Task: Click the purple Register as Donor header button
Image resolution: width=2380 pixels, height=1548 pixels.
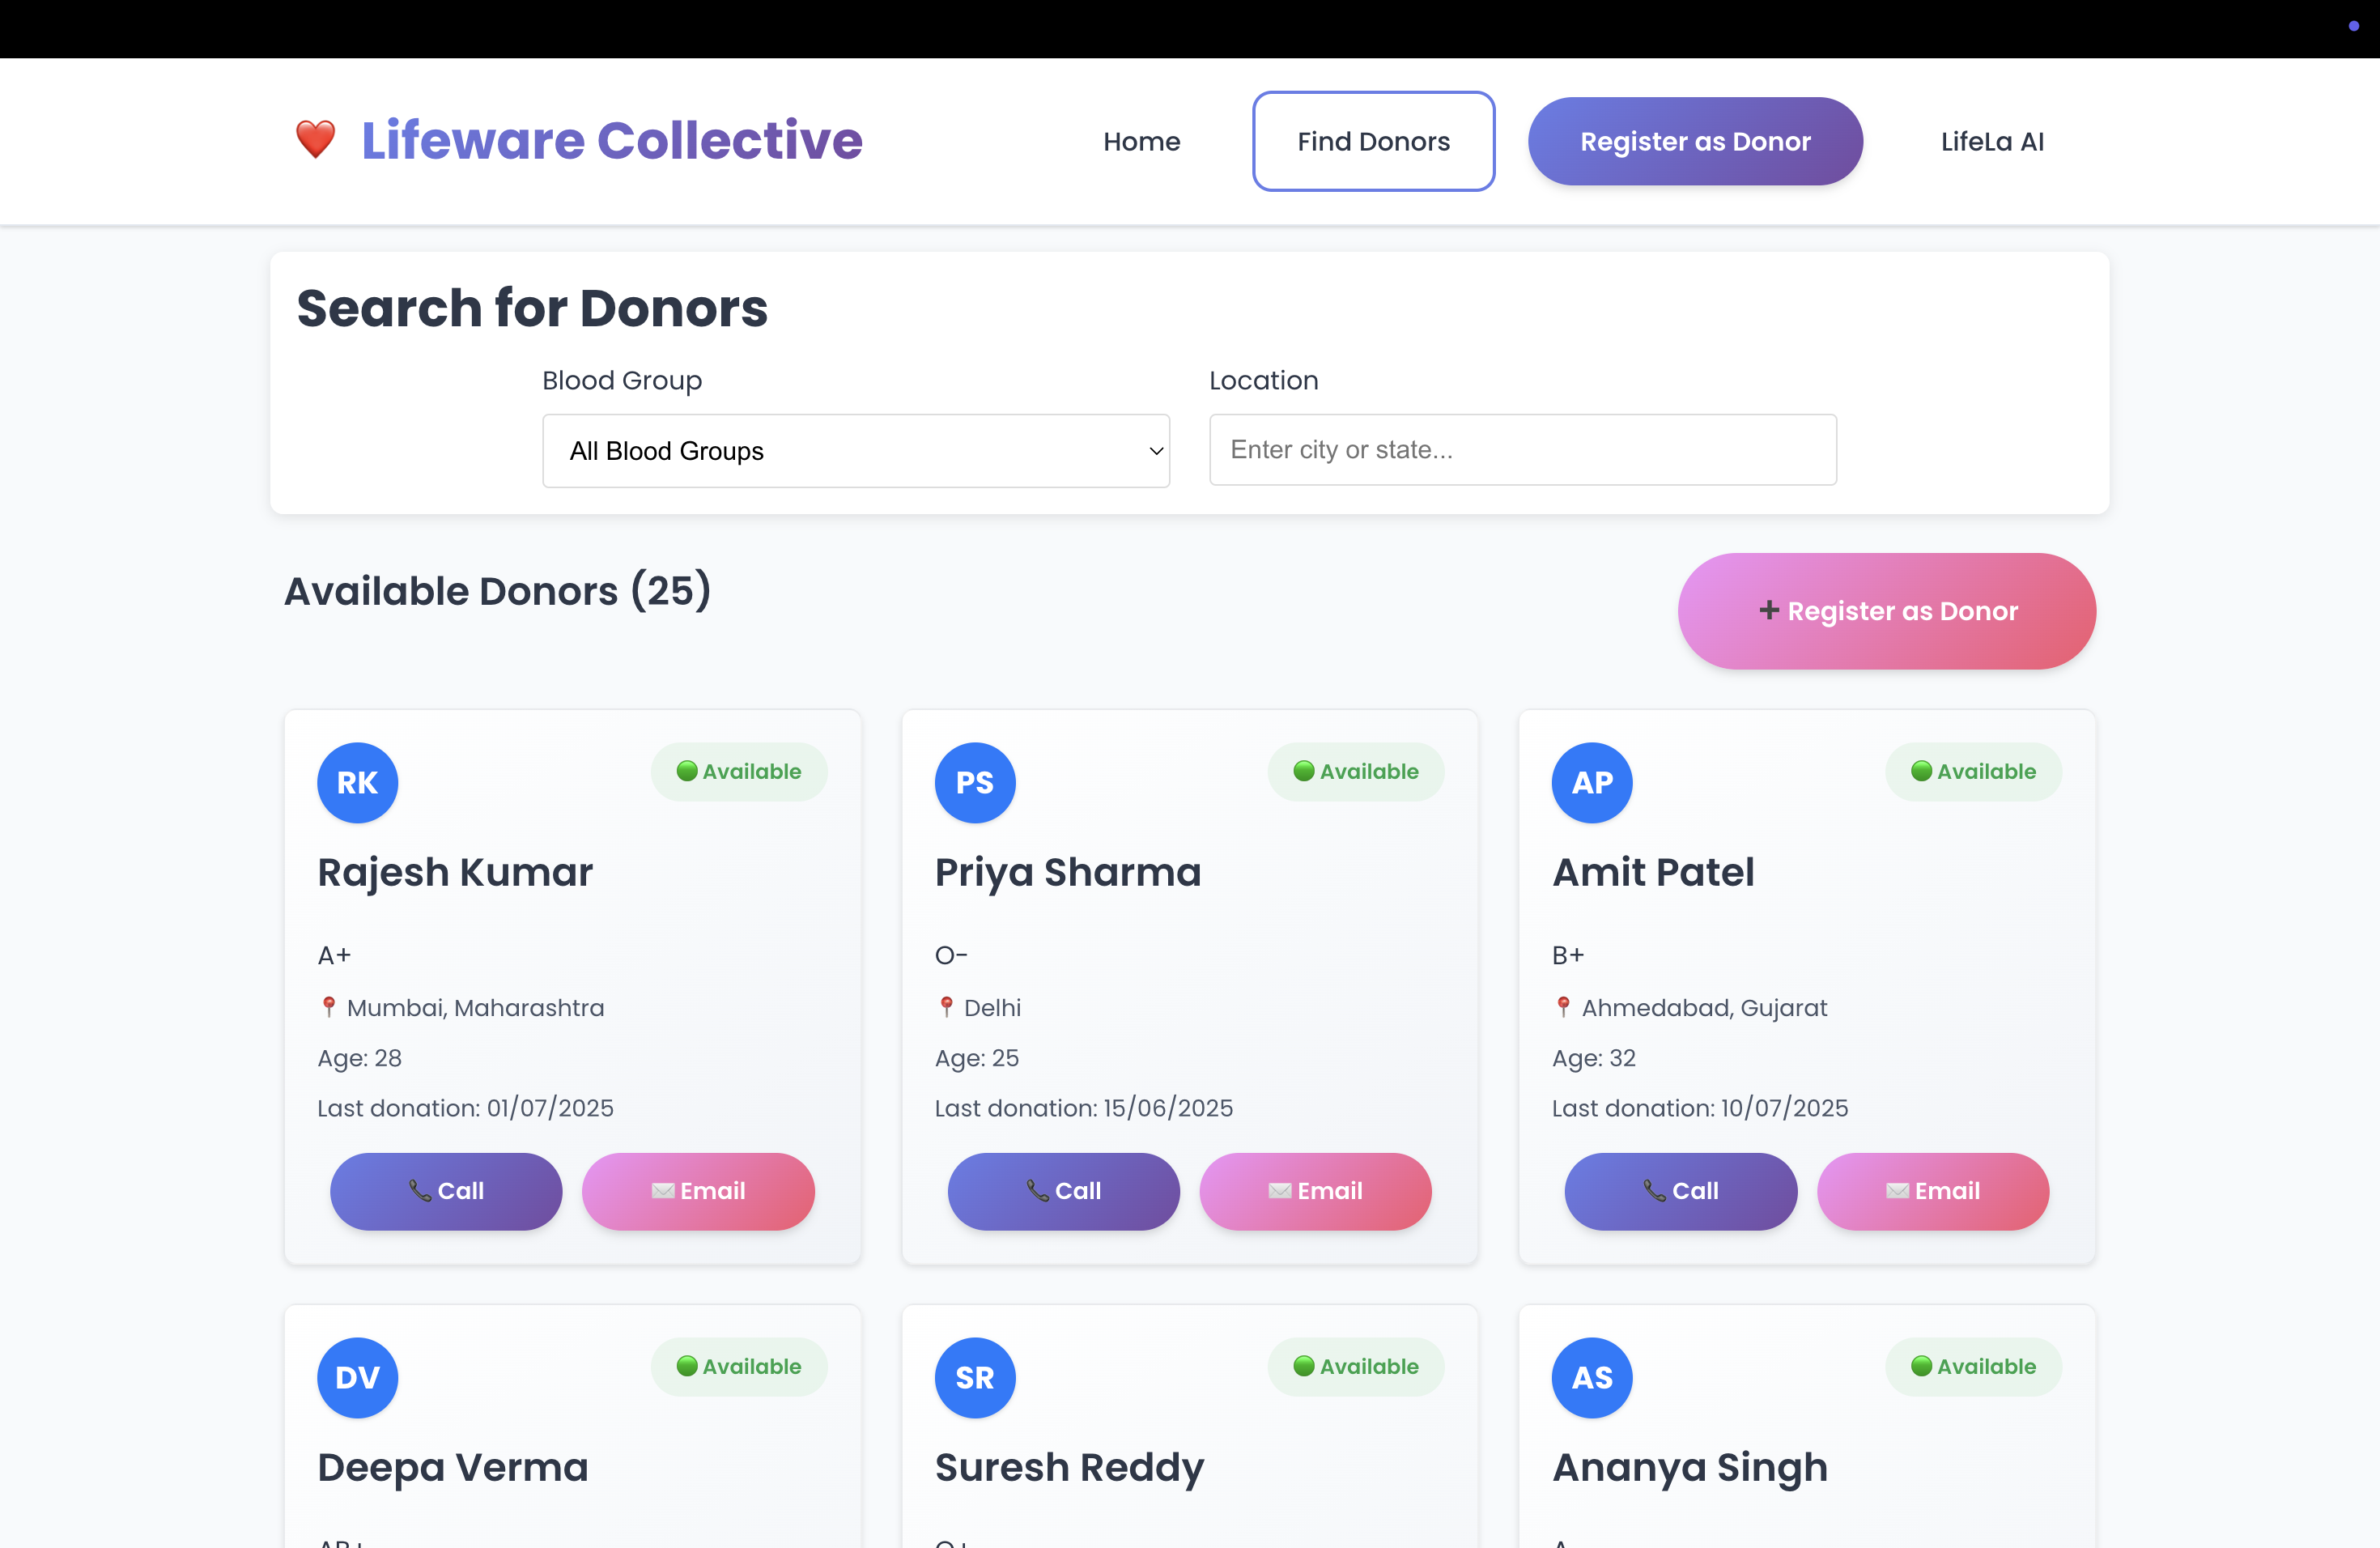Action: click(1695, 141)
